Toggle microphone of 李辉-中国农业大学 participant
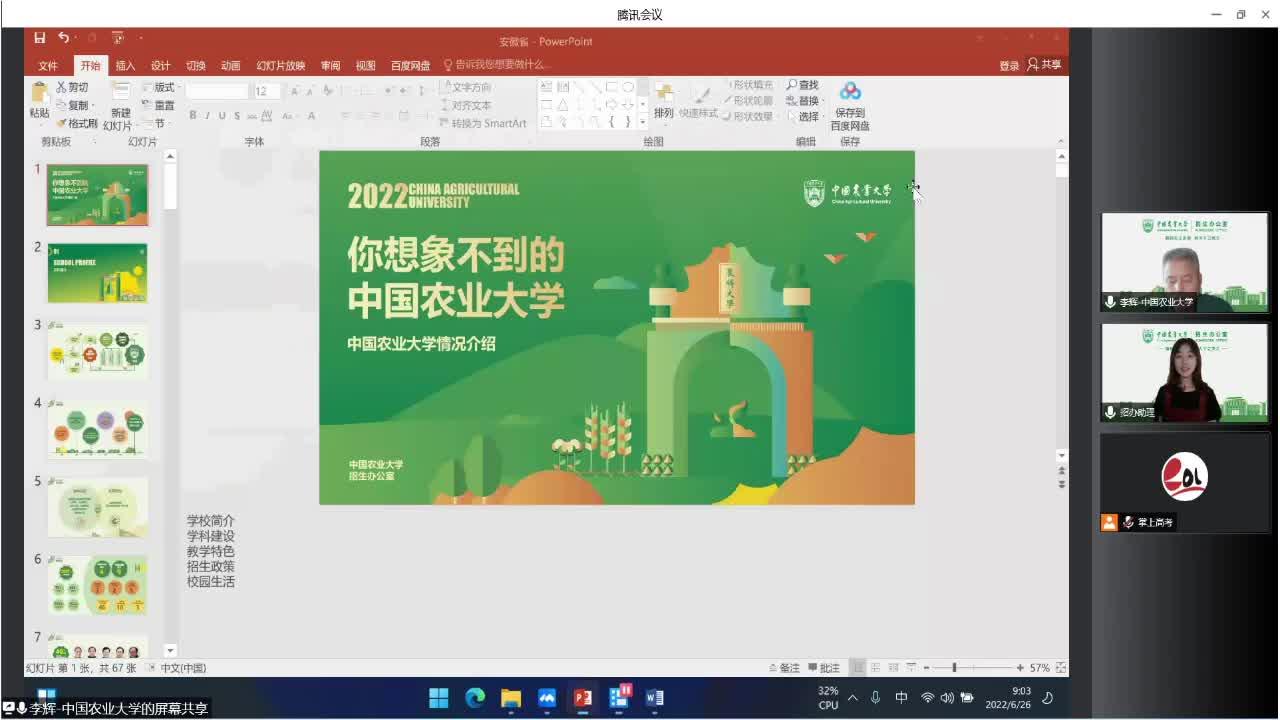 [x=1110, y=302]
